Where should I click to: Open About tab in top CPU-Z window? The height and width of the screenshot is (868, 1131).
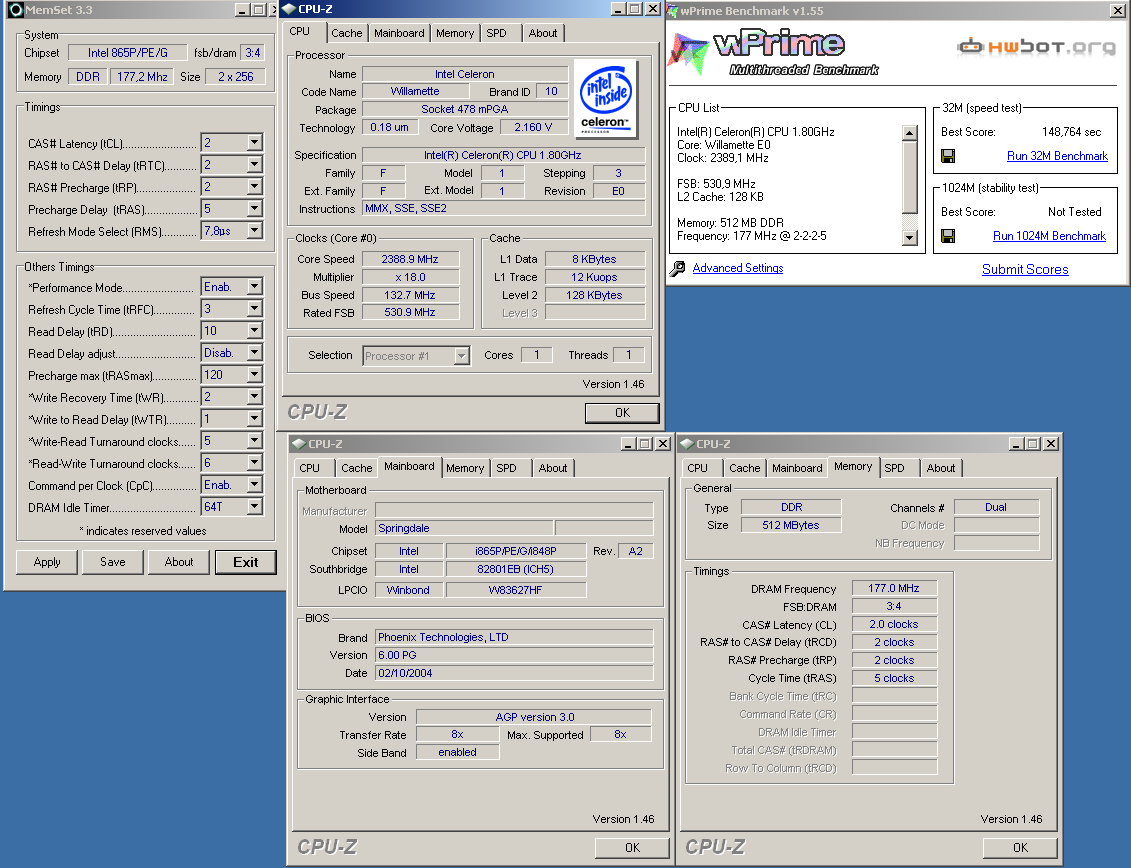pyautogui.click(x=542, y=33)
